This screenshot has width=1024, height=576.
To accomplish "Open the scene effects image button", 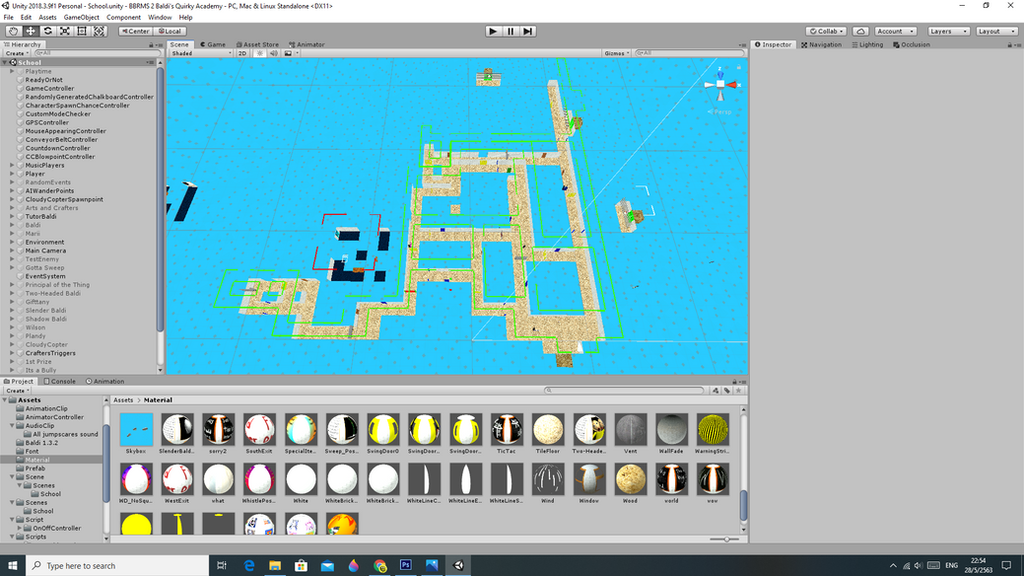I will [x=288, y=54].
